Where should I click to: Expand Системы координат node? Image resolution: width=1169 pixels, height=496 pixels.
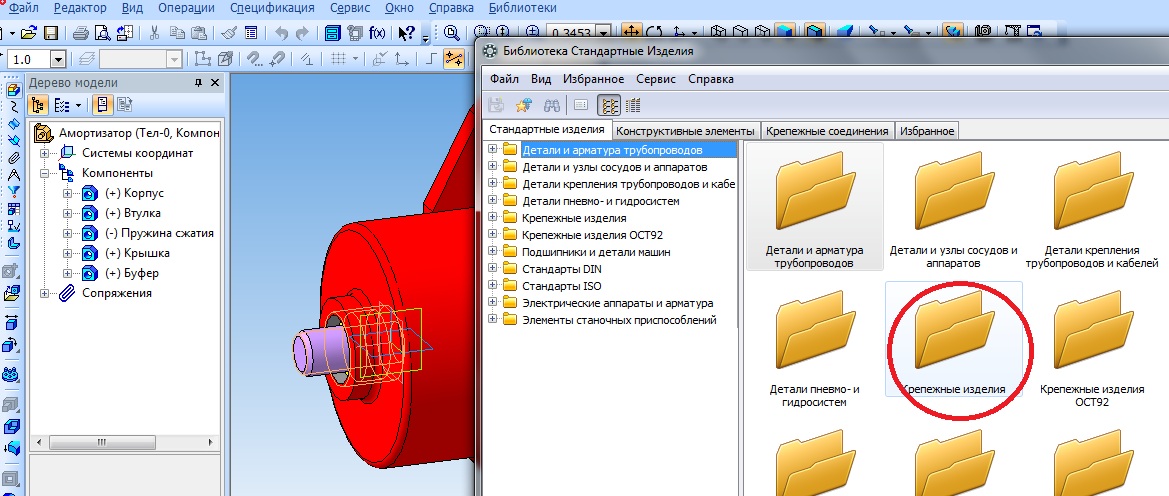click(x=45, y=153)
